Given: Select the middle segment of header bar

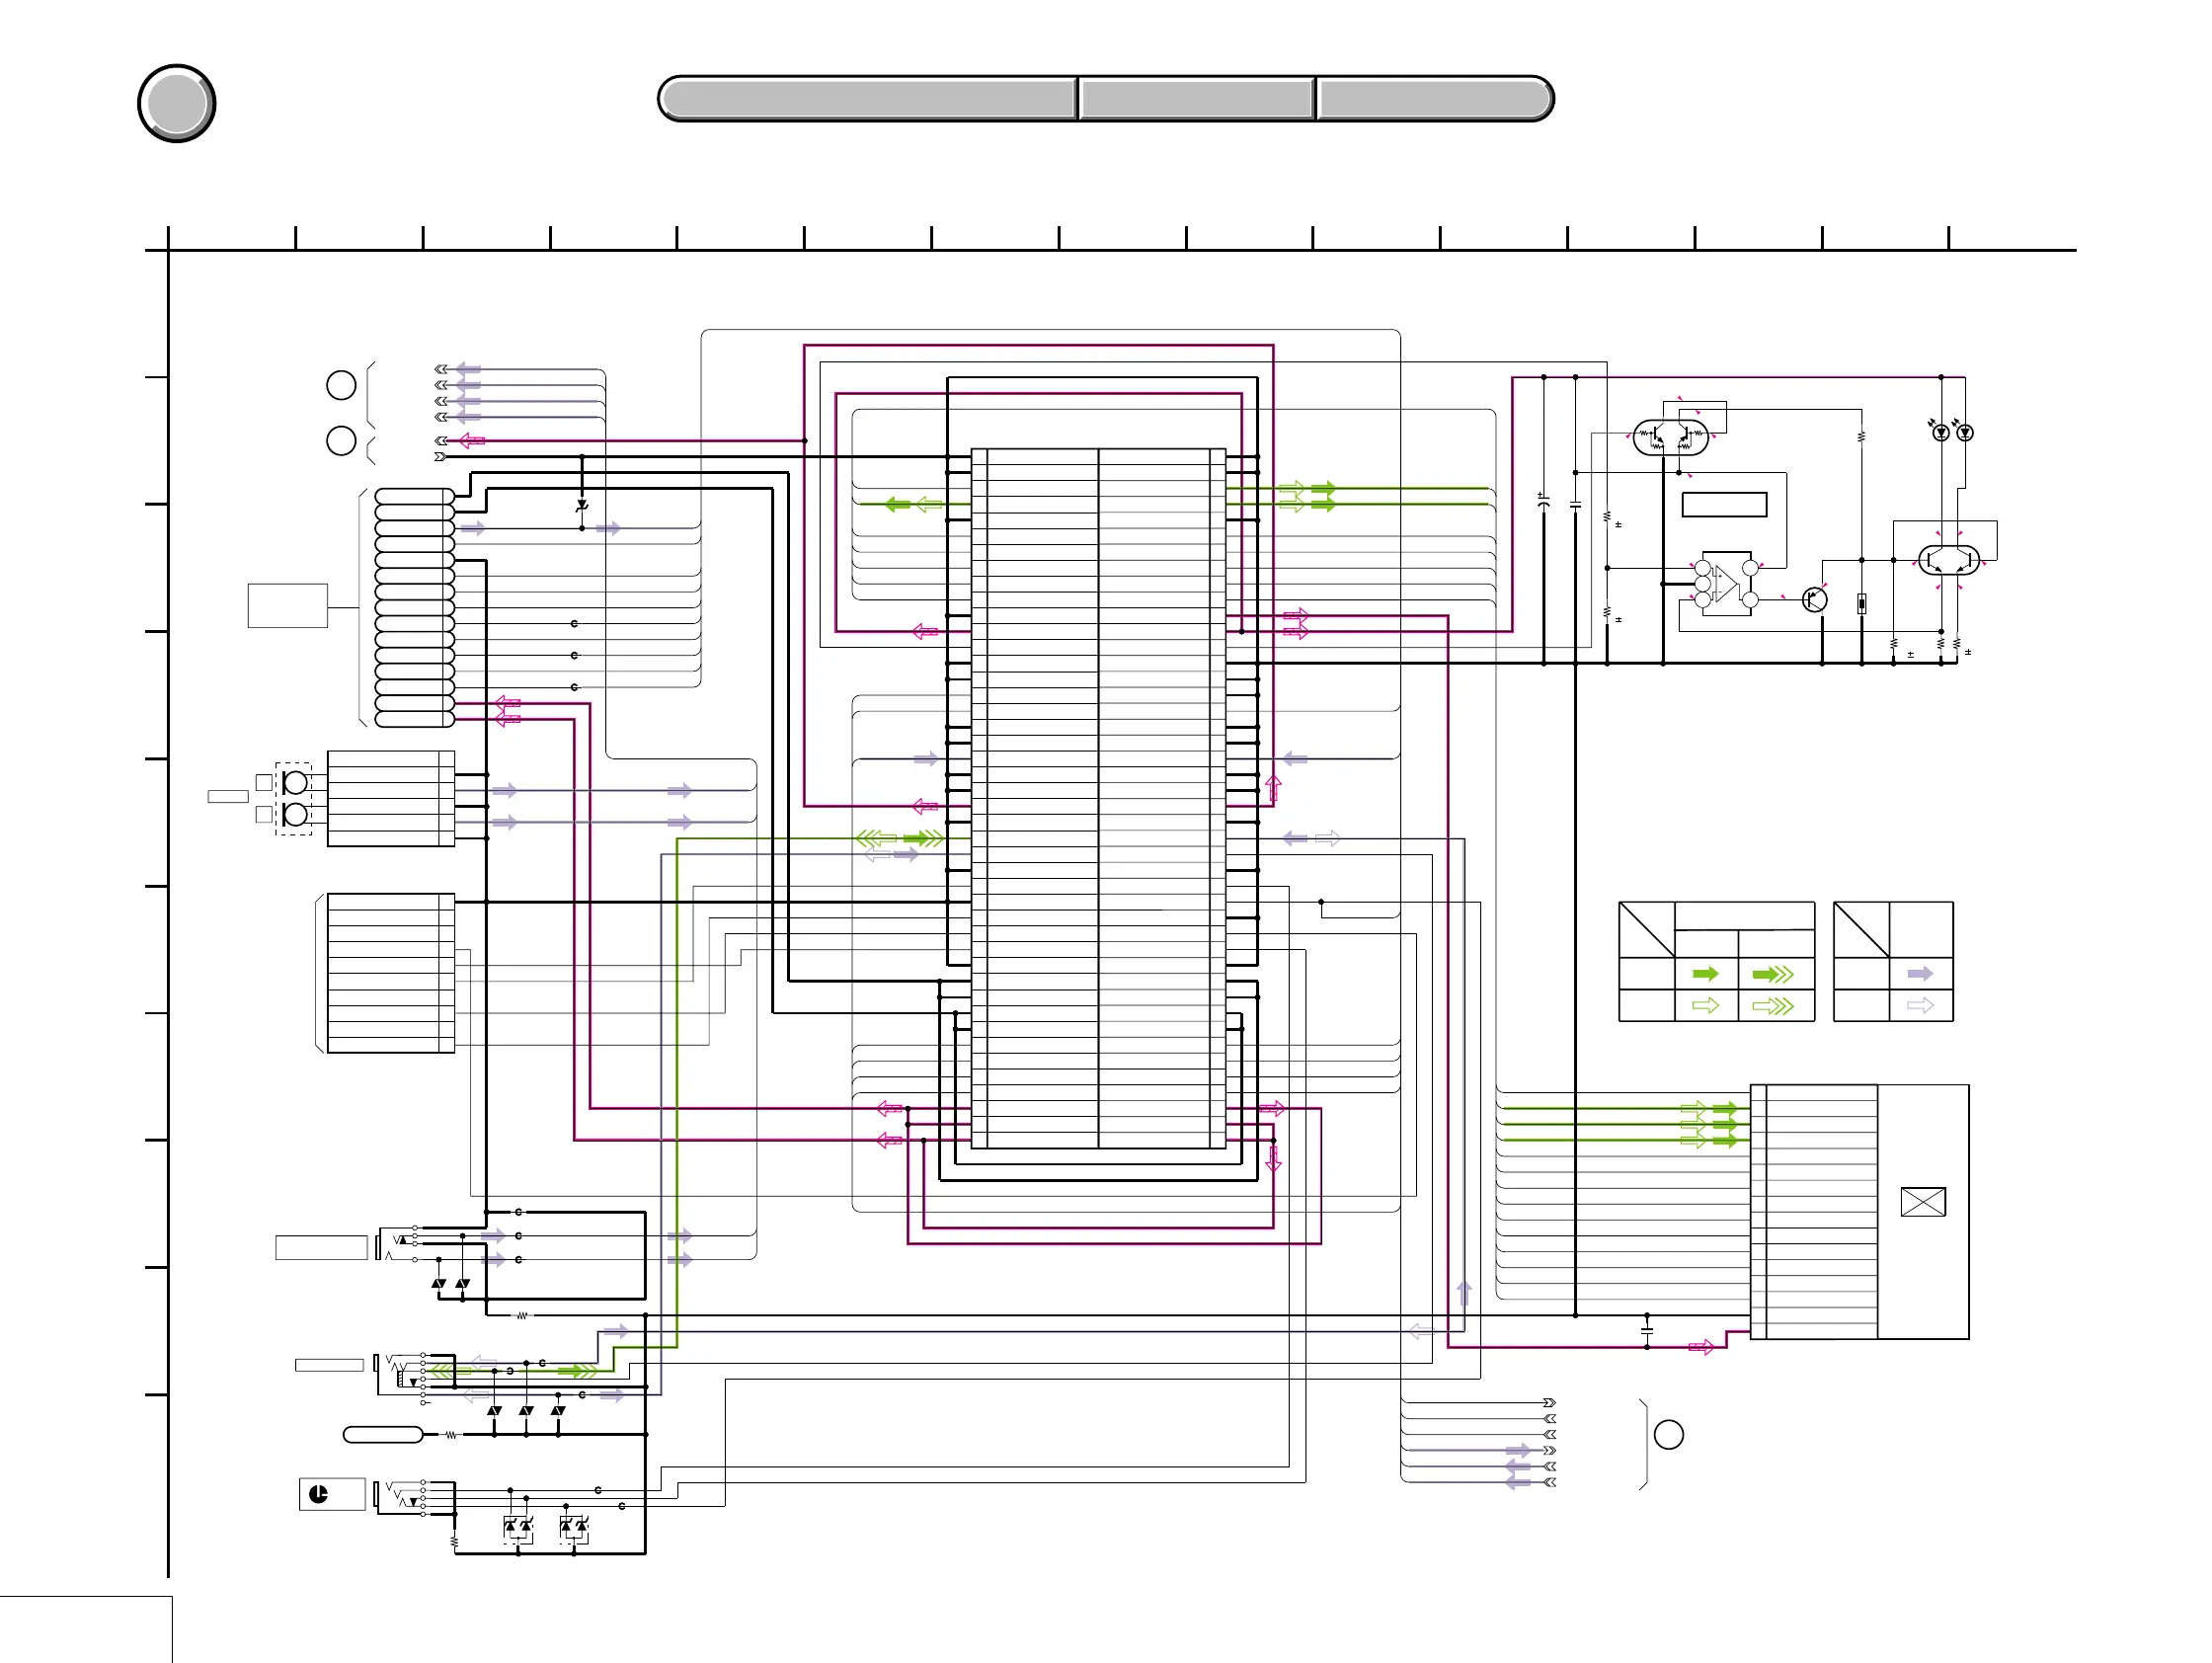Looking at the screenshot, I should [1196, 99].
